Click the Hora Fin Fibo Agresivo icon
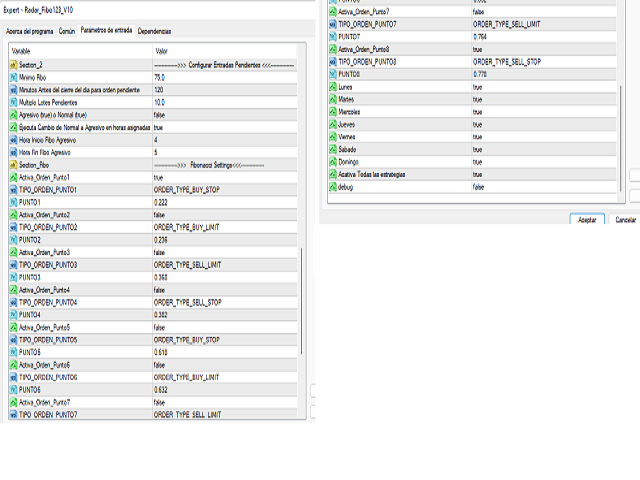Screen dimensions: 640x480 13,153
